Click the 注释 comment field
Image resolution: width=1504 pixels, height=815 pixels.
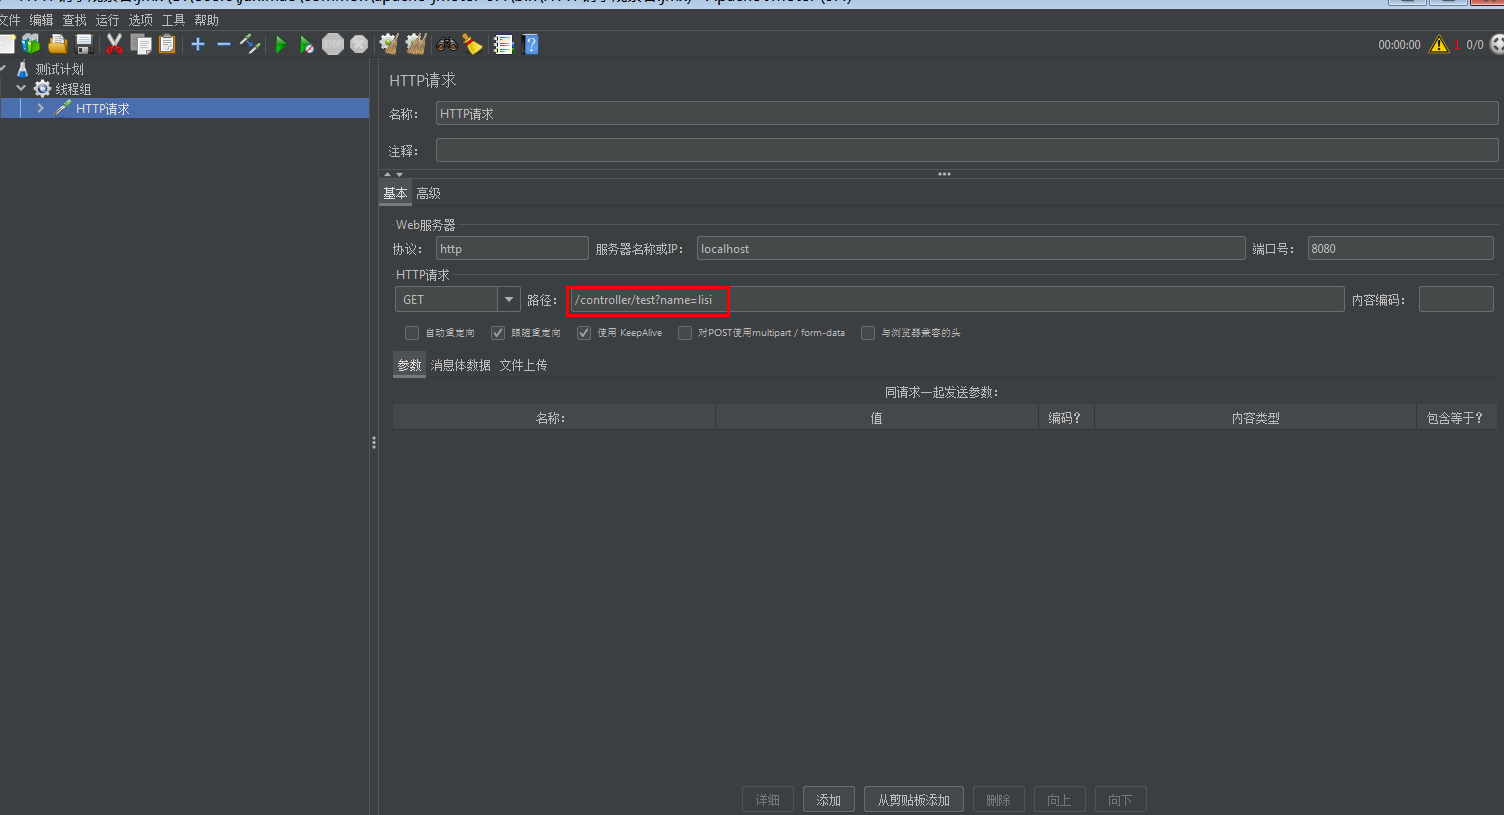[x=967, y=150]
